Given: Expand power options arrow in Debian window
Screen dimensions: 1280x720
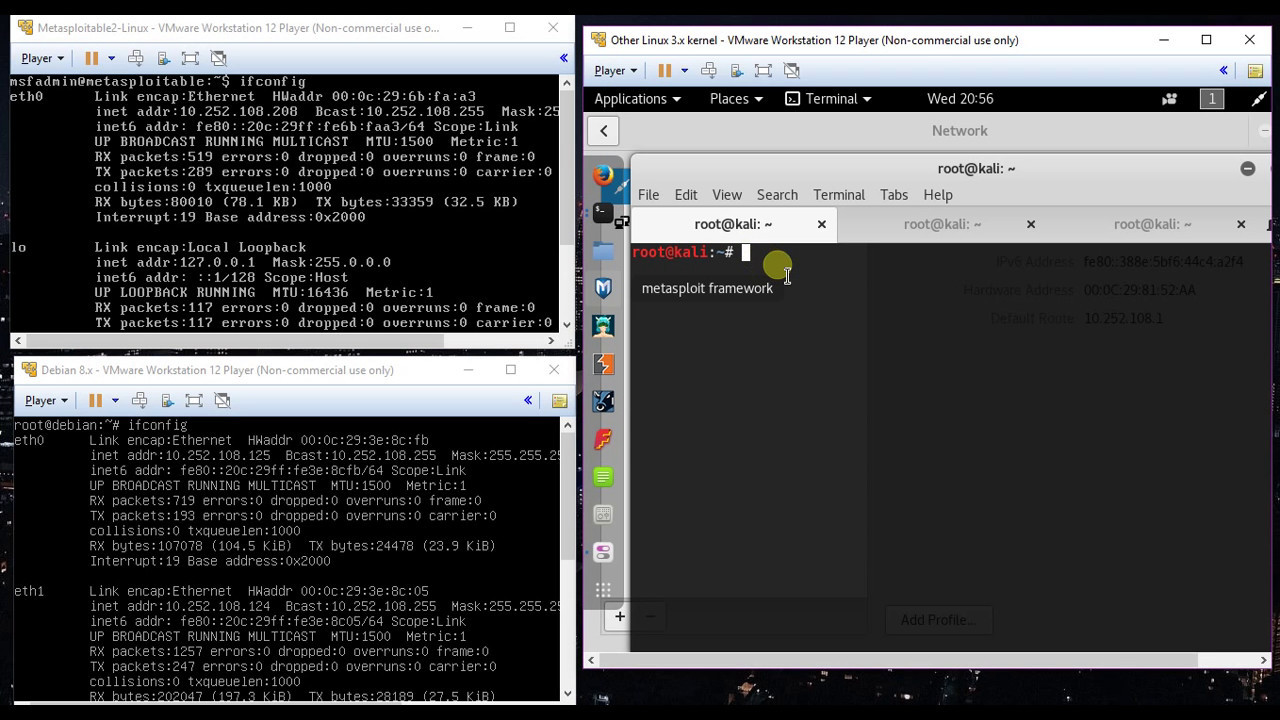Looking at the screenshot, I should (115, 400).
